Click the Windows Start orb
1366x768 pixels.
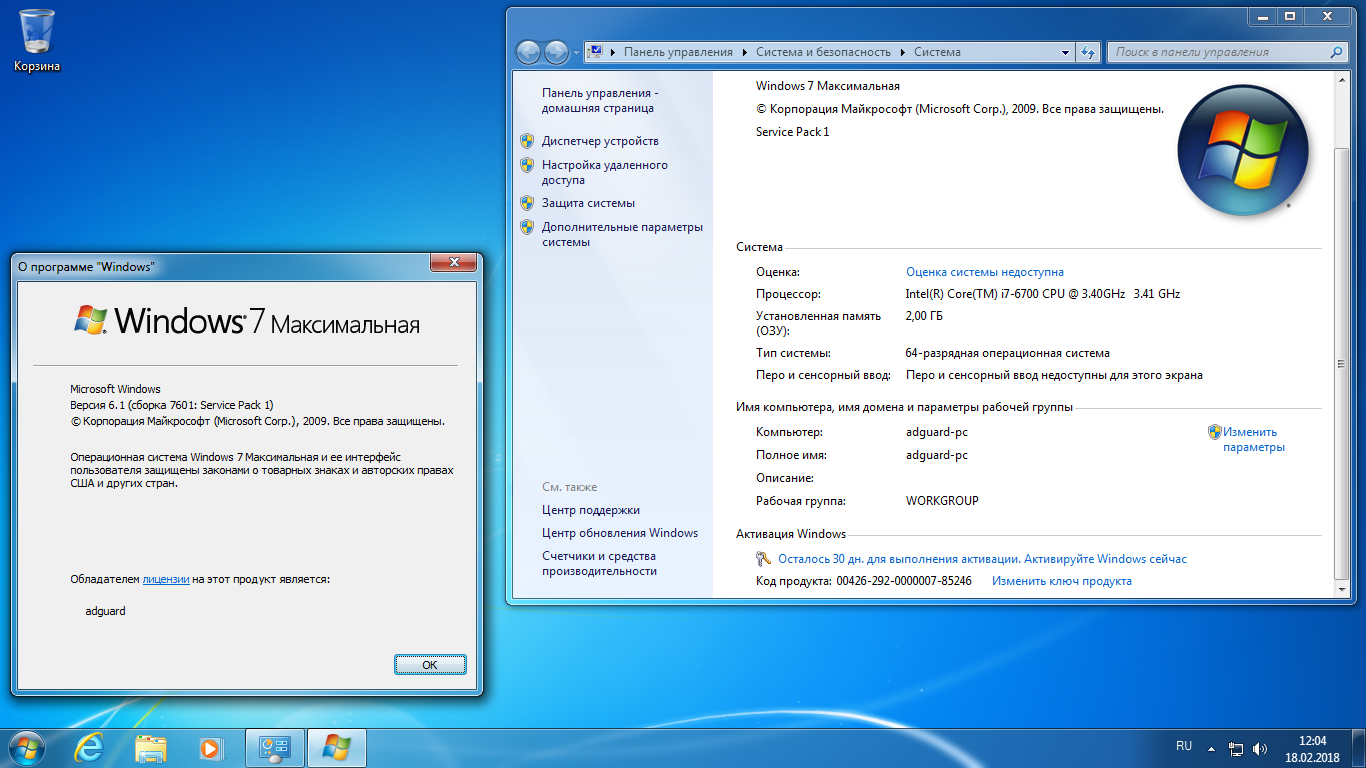pos(26,747)
